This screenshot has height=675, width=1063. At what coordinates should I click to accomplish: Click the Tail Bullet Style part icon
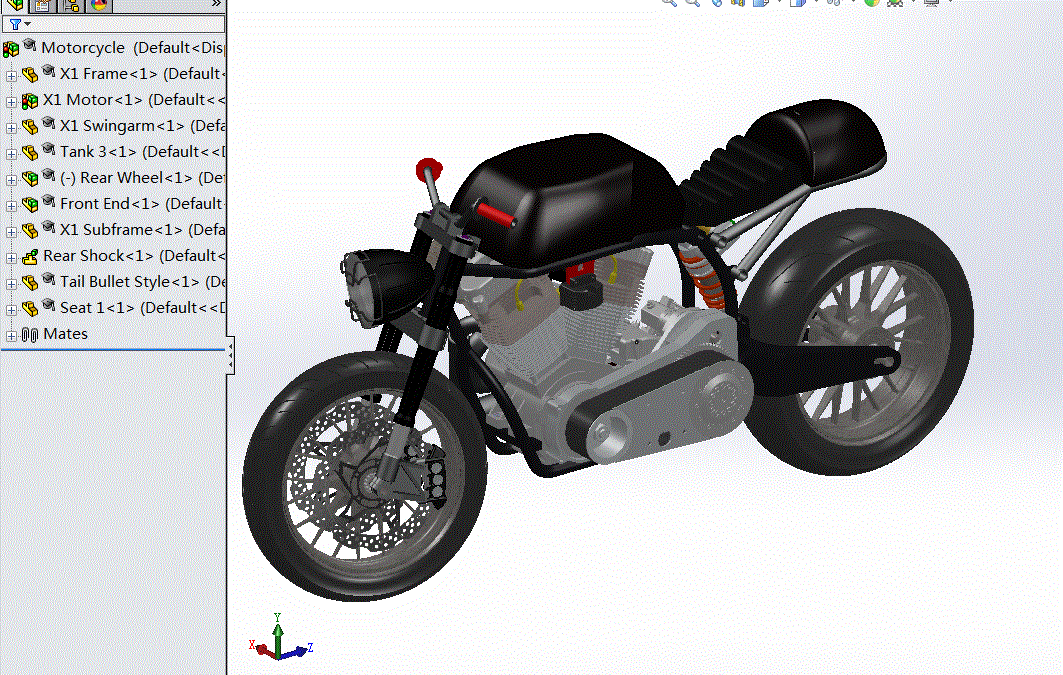pos(29,283)
